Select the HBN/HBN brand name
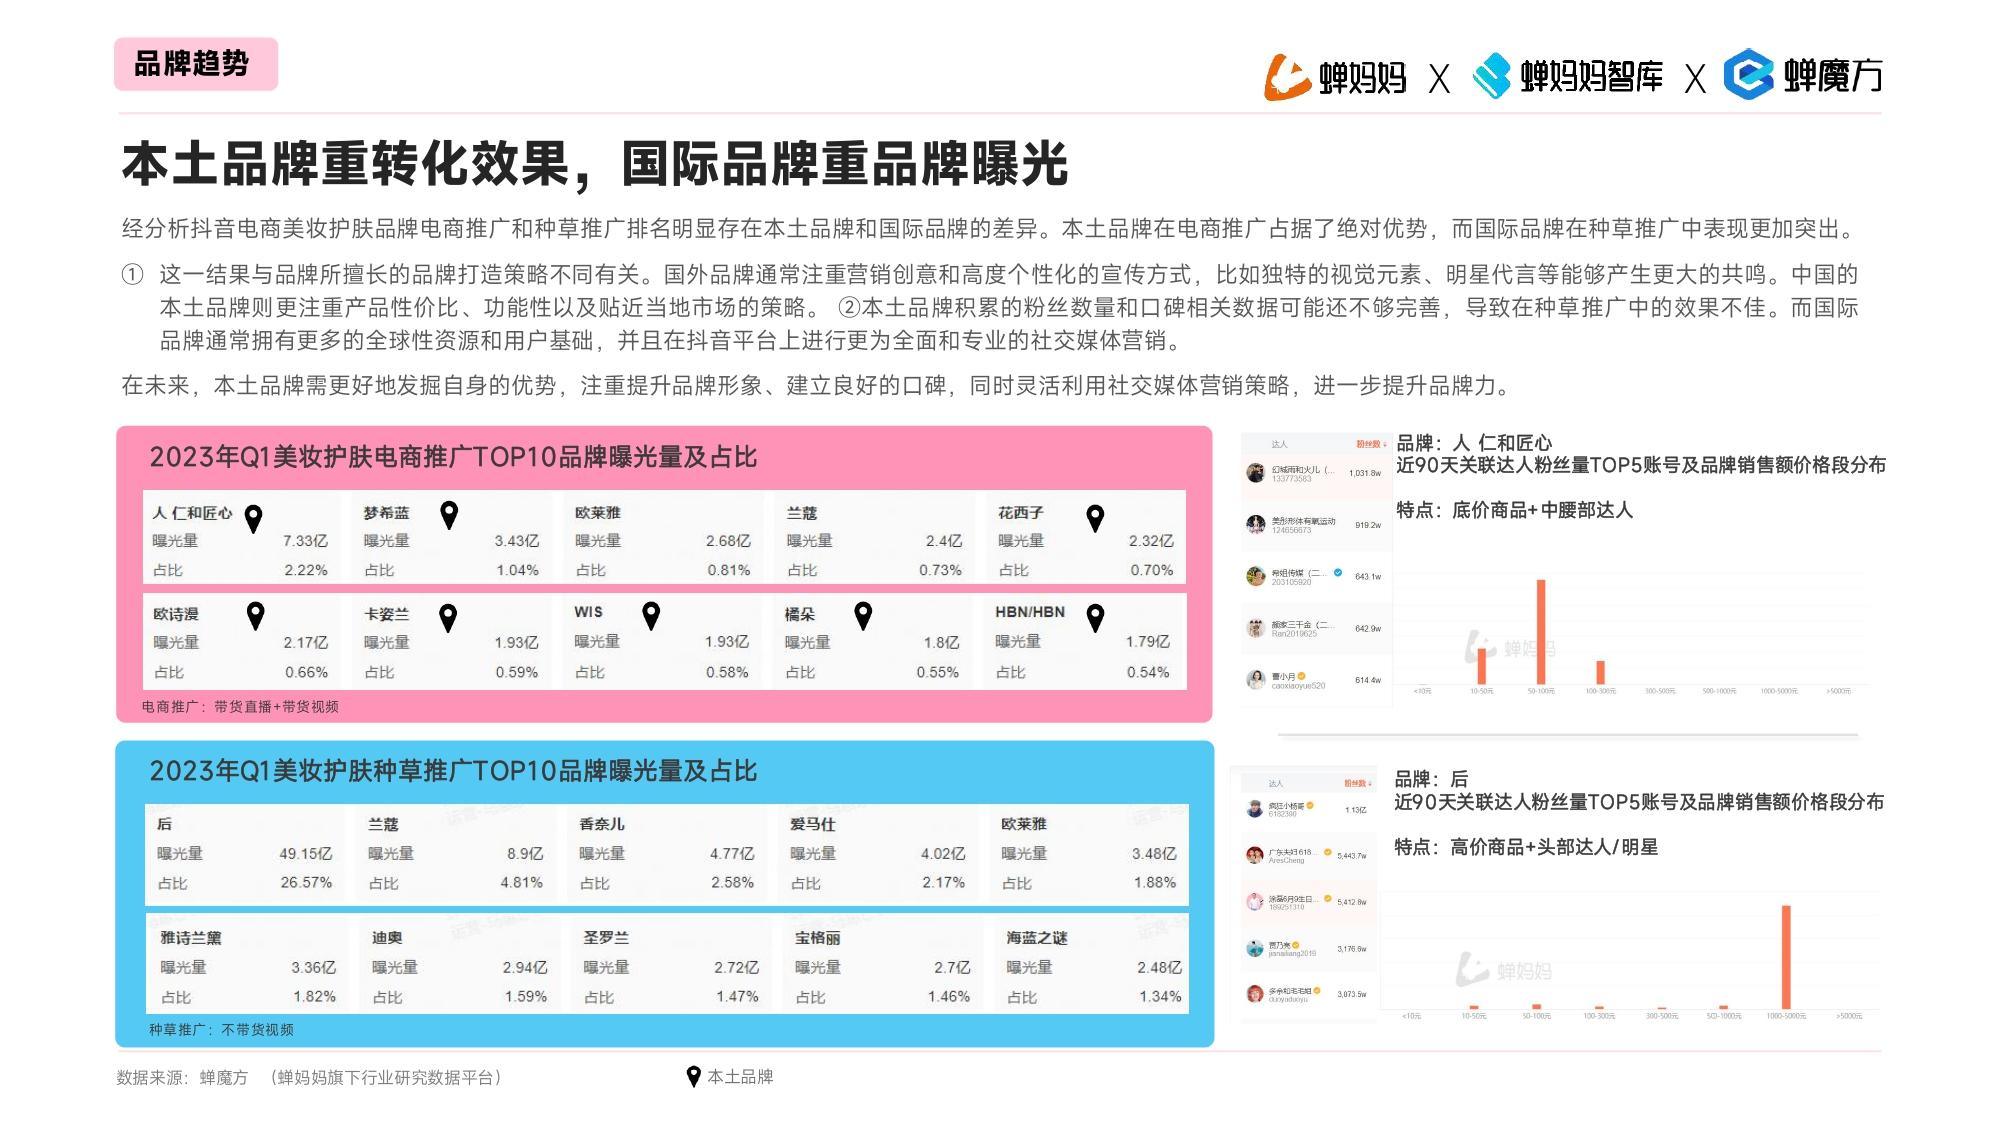This screenshot has height=1125, width=2000. [x=1030, y=612]
